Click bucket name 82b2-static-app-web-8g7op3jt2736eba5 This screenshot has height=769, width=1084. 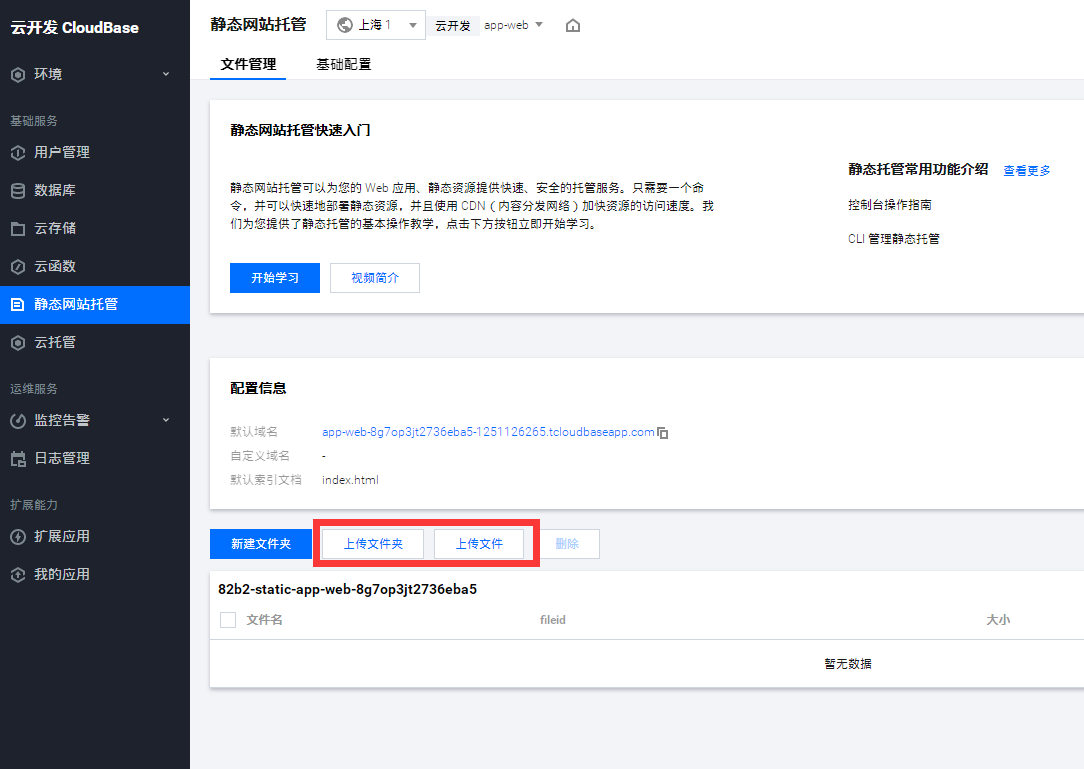pyautogui.click(x=348, y=589)
